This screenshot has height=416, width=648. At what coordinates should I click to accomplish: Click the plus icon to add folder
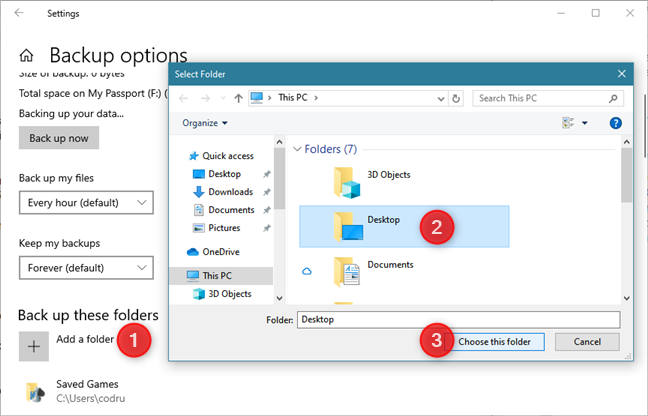coord(34,345)
